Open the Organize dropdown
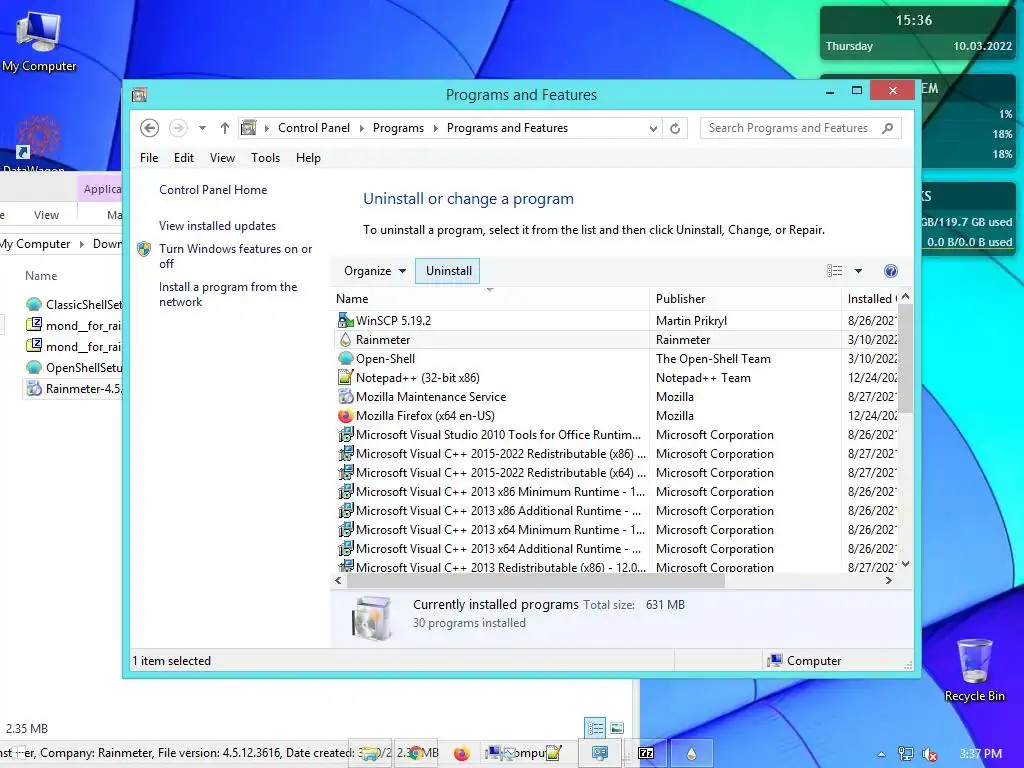 [x=375, y=270]
